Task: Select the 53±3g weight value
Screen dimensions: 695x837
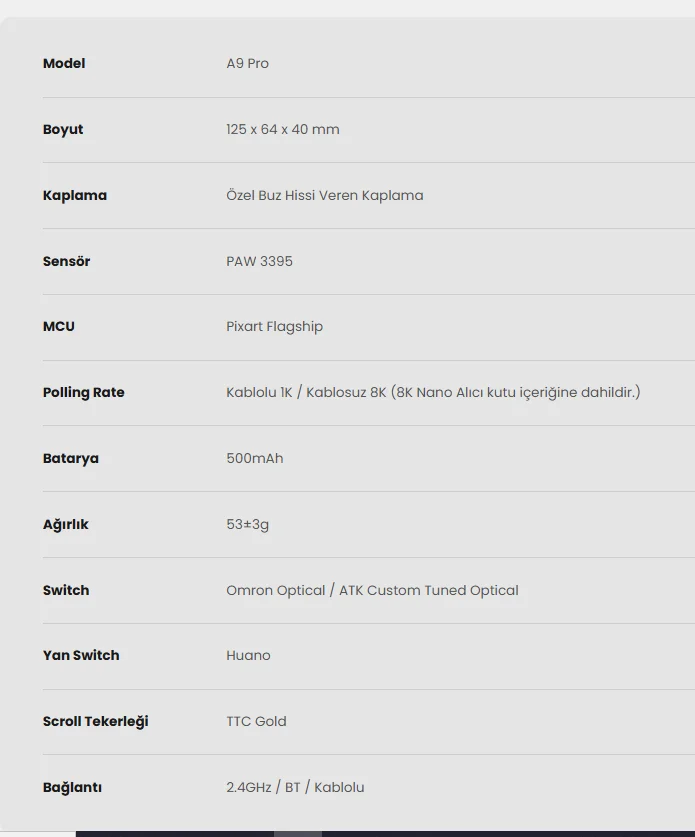Action: click(248, 525)
